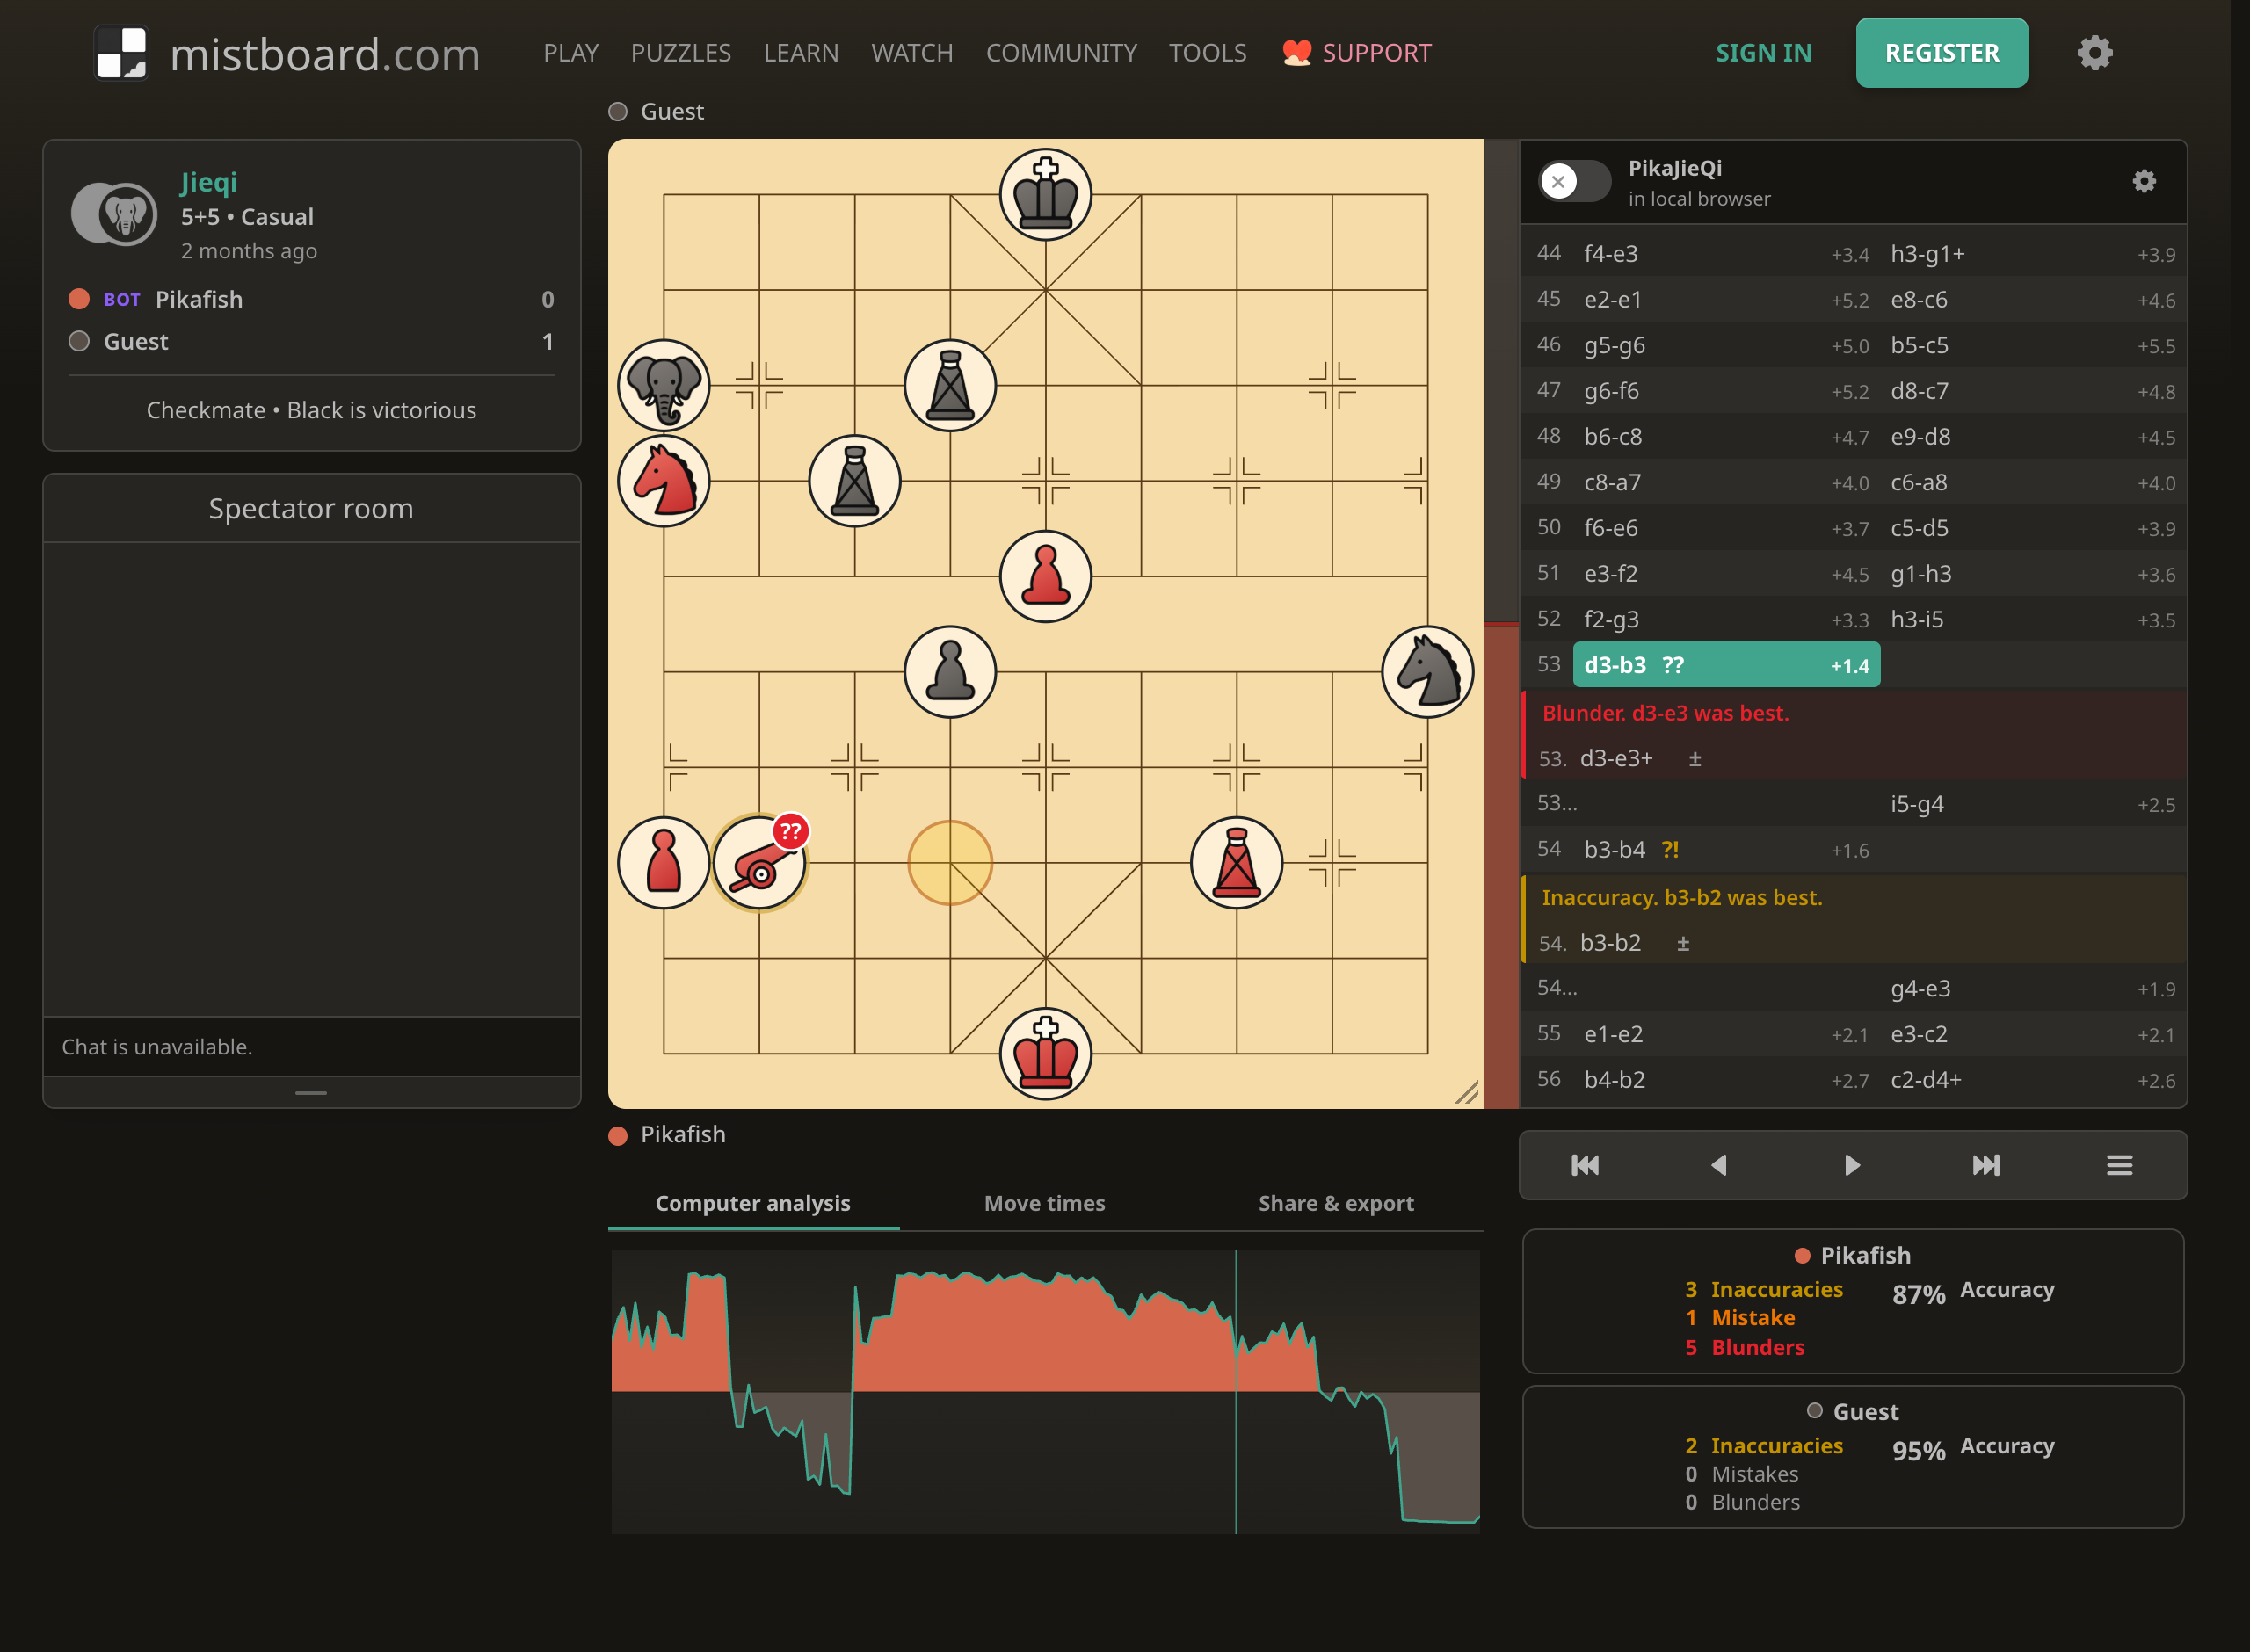
Task: Select the red pawn in board center
Action: tap(1045, 576)
